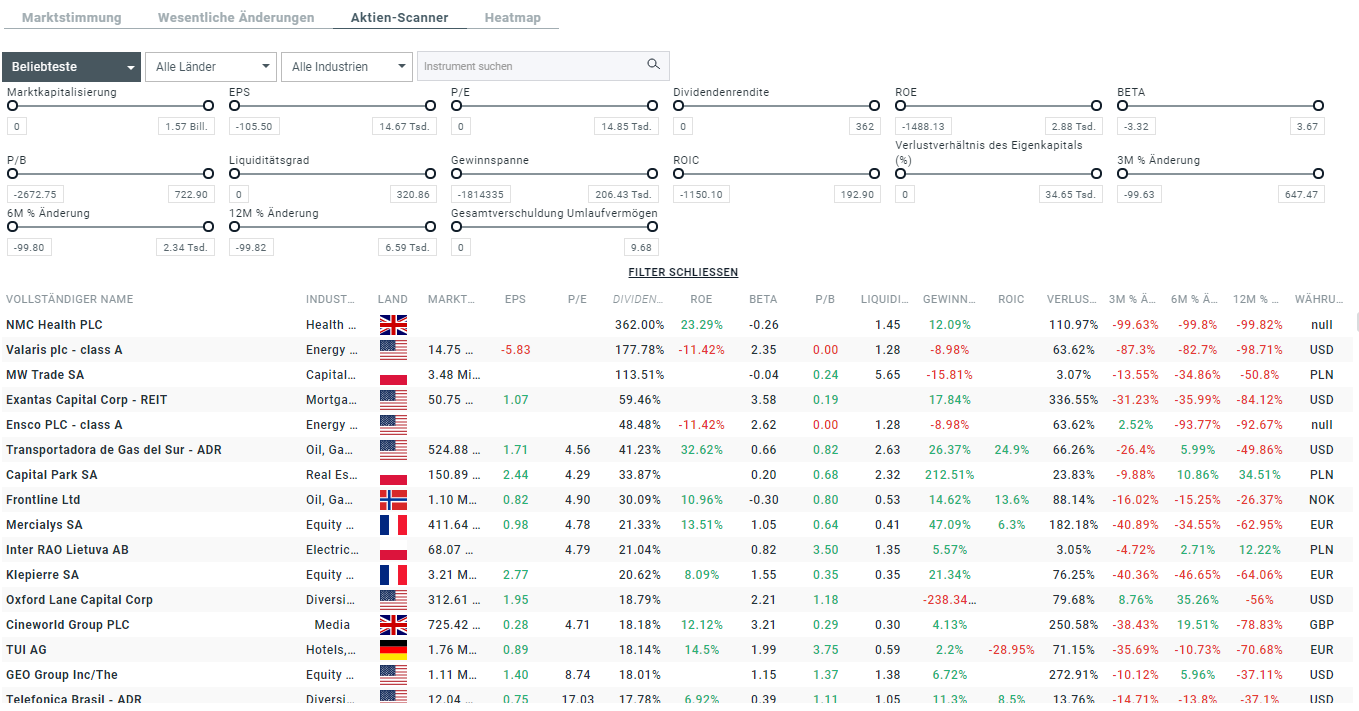Select the Aktien-Scanner tab
1359x711 pixels.
click(399, 18)
